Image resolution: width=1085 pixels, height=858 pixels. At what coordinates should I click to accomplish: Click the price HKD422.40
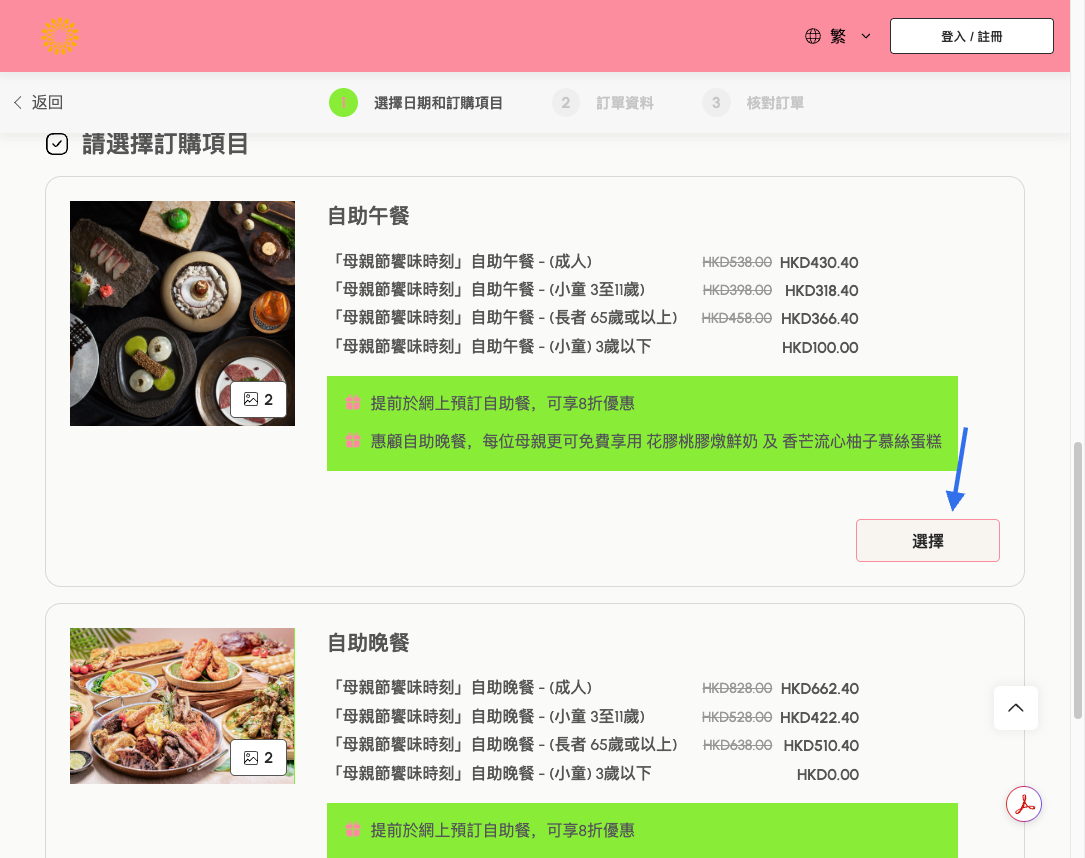point(819,718)
